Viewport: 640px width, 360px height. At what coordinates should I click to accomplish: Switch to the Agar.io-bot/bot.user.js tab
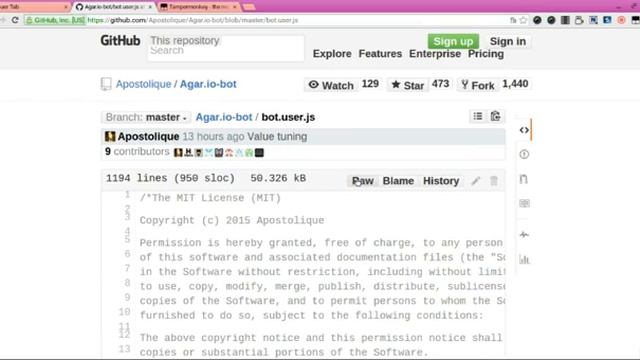tap(113, 7)
